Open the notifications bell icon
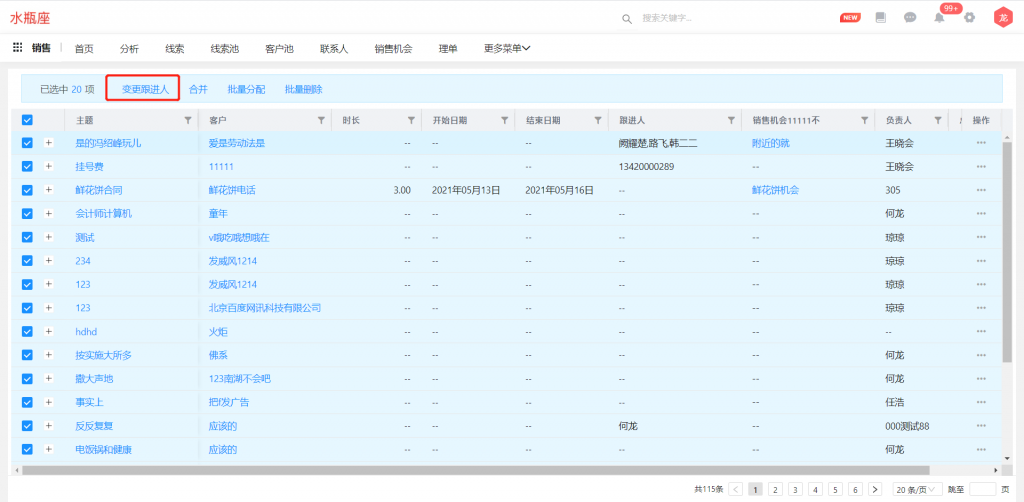This screenshot has width=1024, height=502. pos(939,18)
